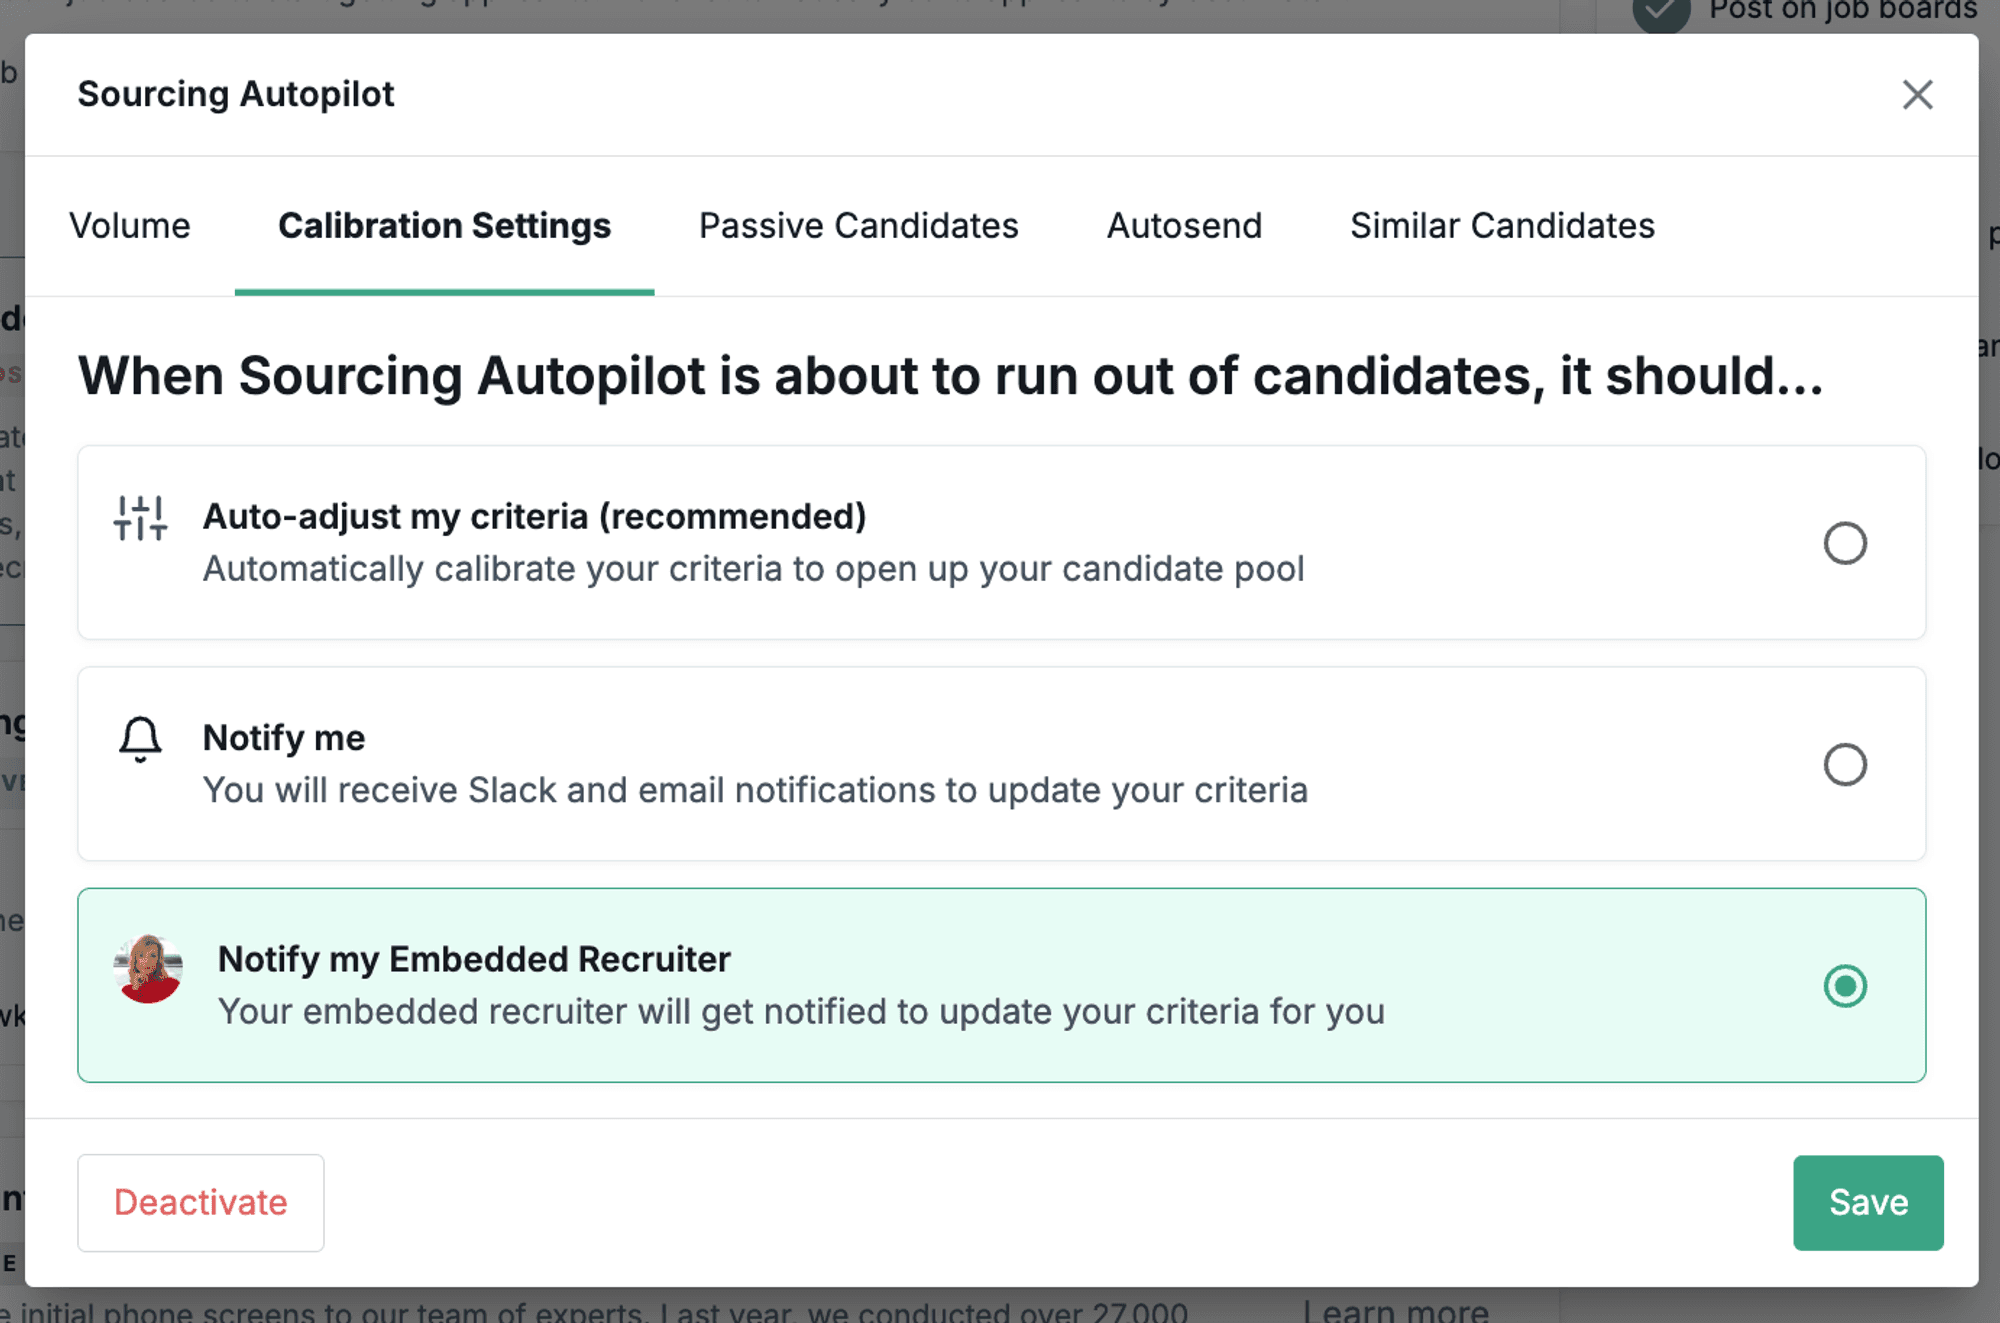Click the bell icon beside Notify me

pyautogui.click(x=140, y=740)
